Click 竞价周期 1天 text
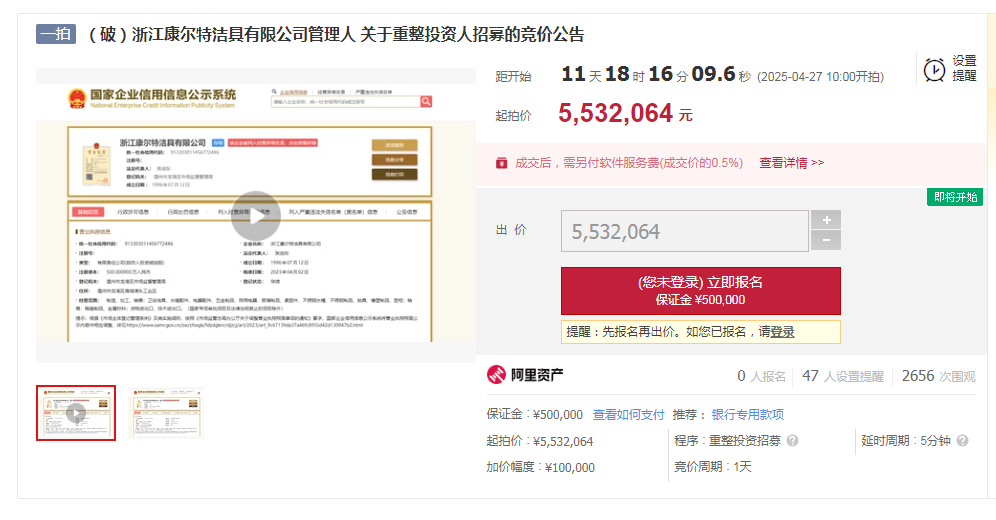This screenshot has width=996, height=520. (713, 467)
